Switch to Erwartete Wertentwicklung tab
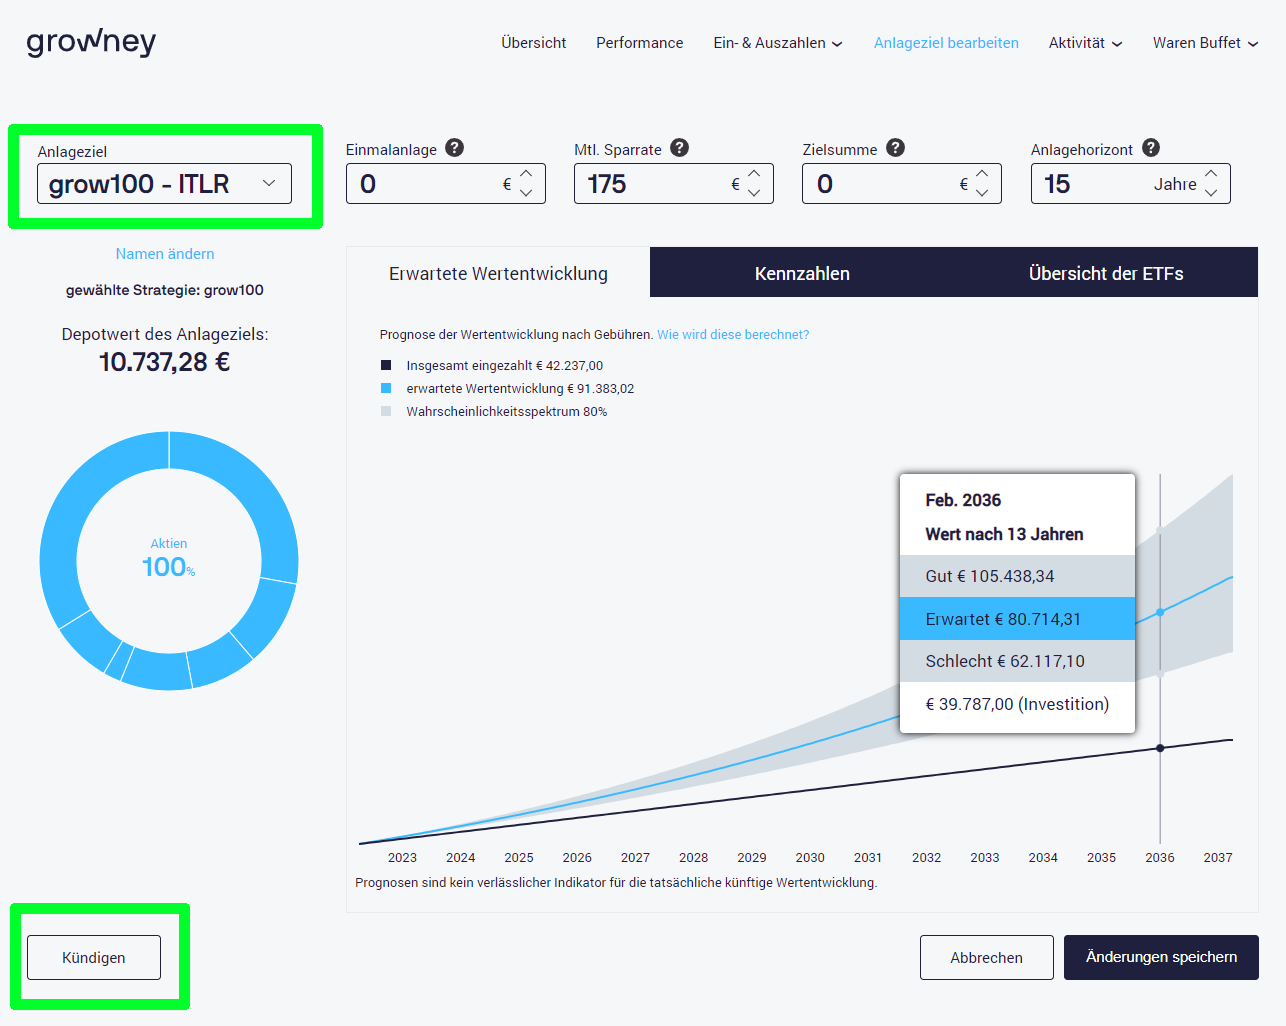Screen dimensions: 1286x1026 (498, 273)
